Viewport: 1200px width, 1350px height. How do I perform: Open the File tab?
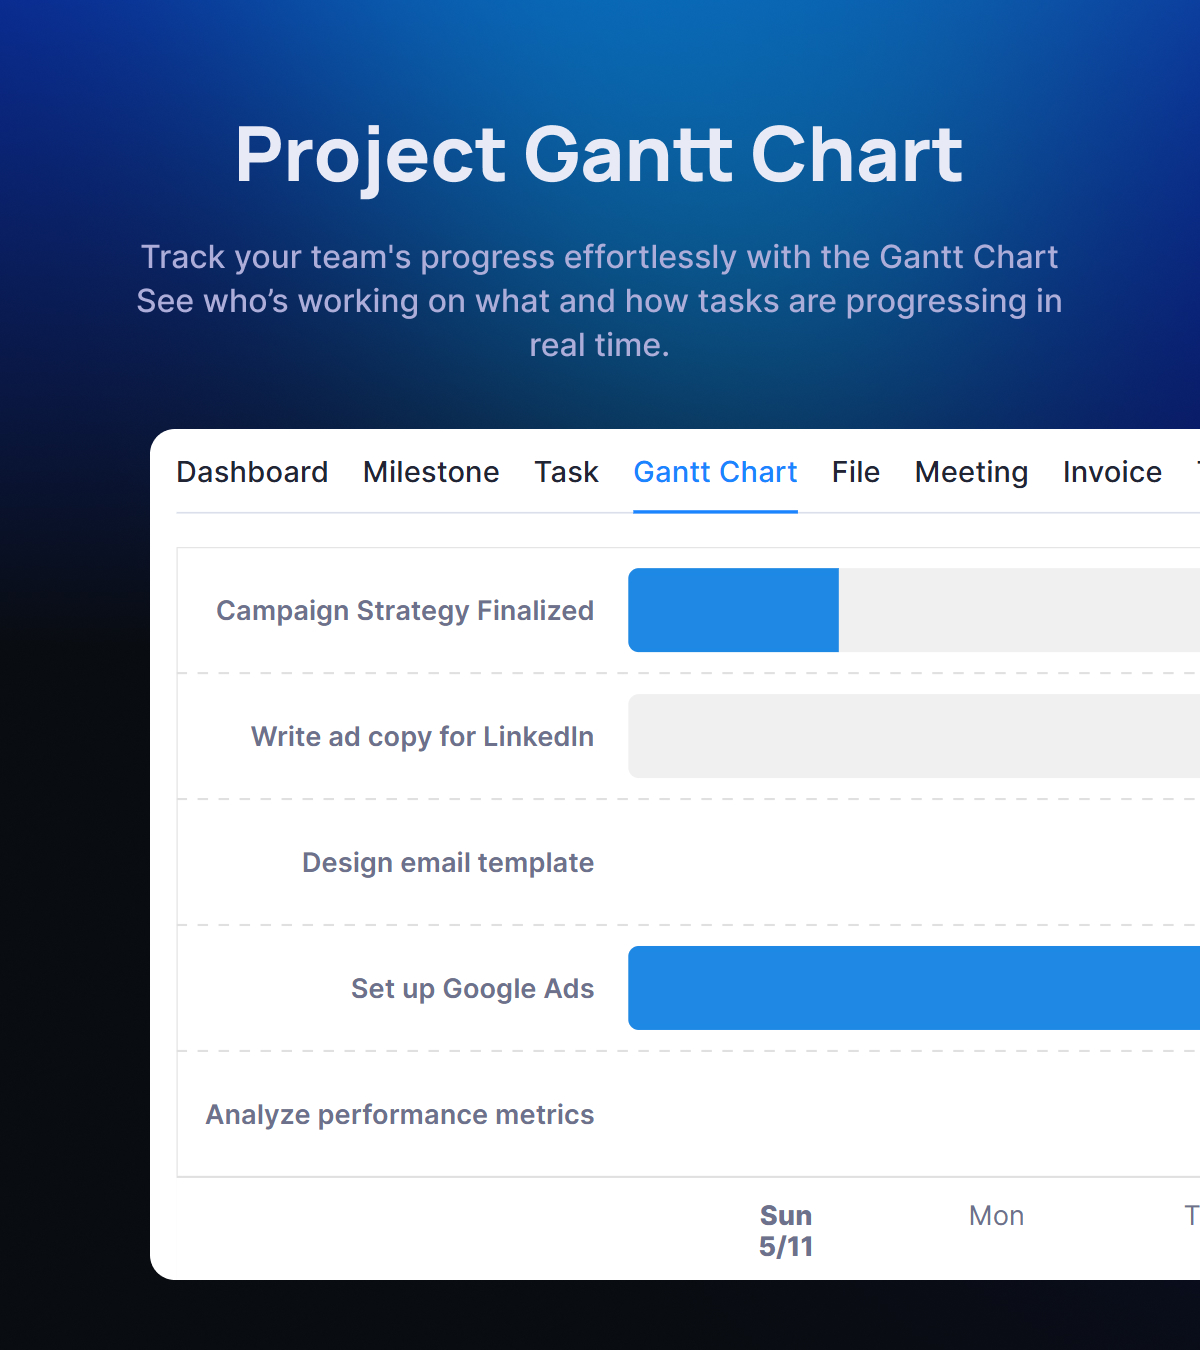coord(855,472)
